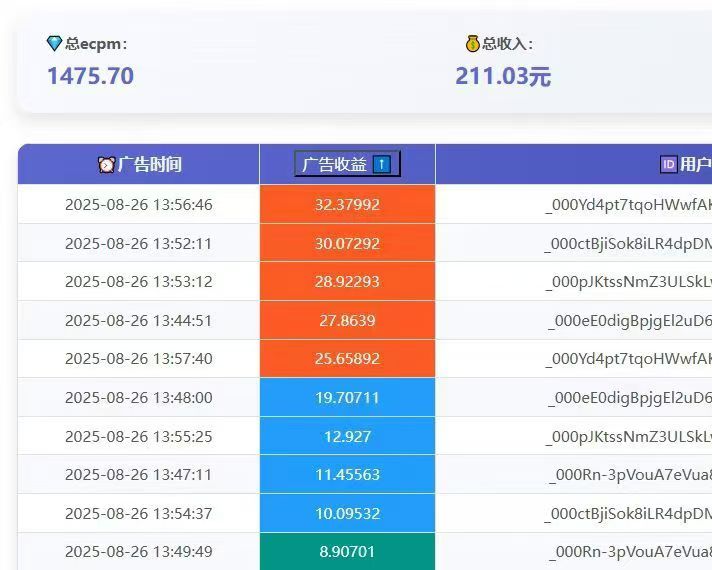Click the diamond icon beside 总ecpm
712x570 pixels.
coord(54,44)
